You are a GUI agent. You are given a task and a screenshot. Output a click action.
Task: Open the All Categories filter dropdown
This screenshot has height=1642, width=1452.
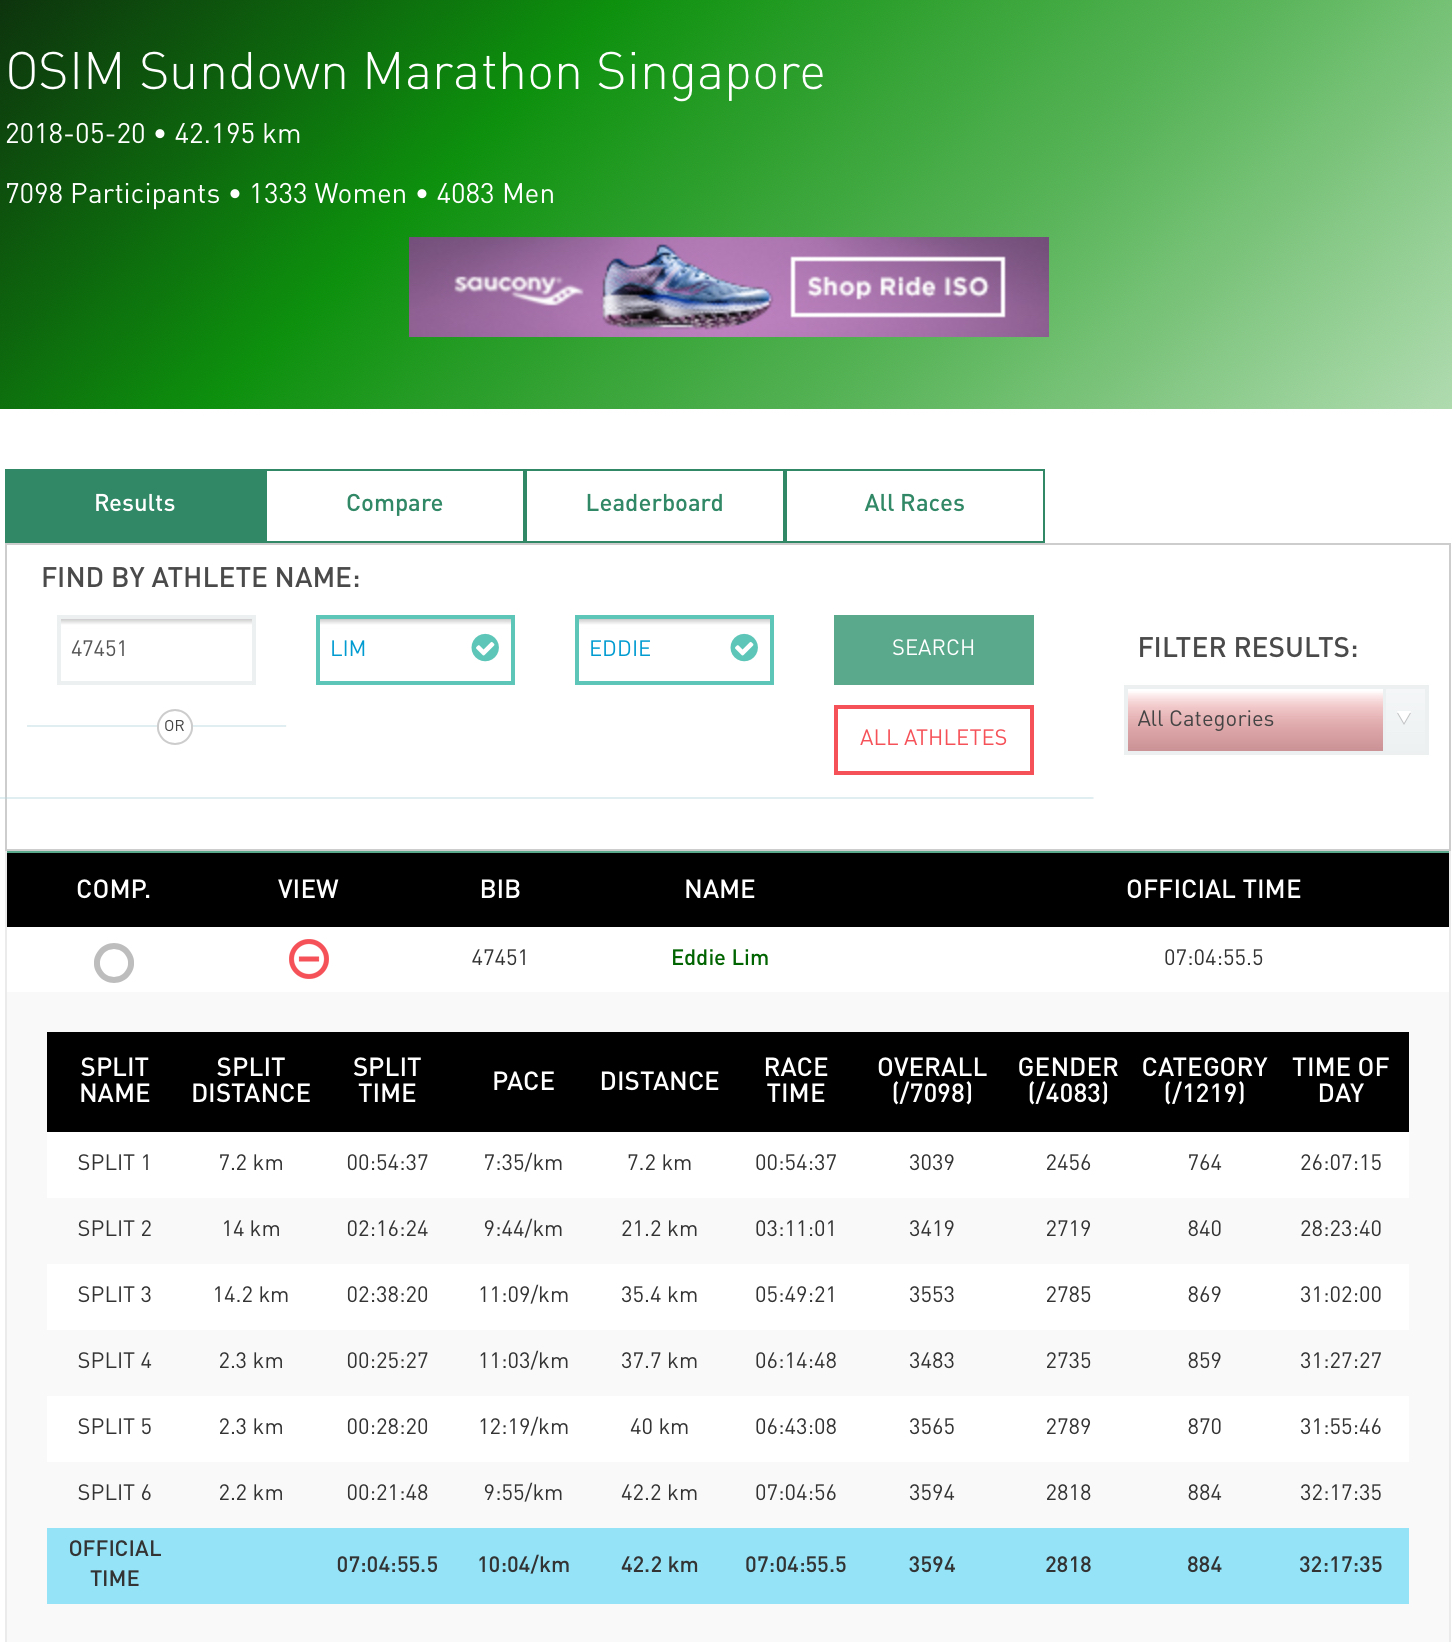[x=1276, y=720]
